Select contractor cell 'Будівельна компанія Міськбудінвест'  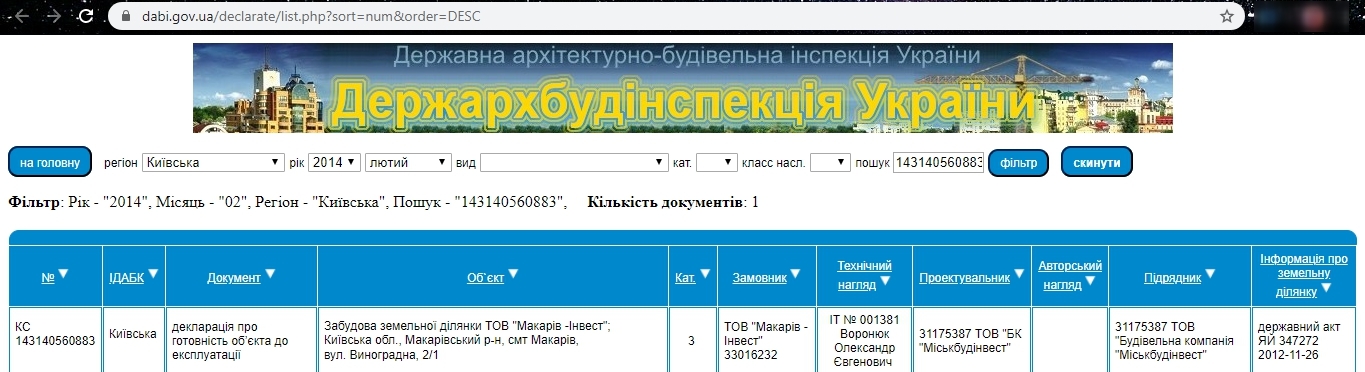1180,340
